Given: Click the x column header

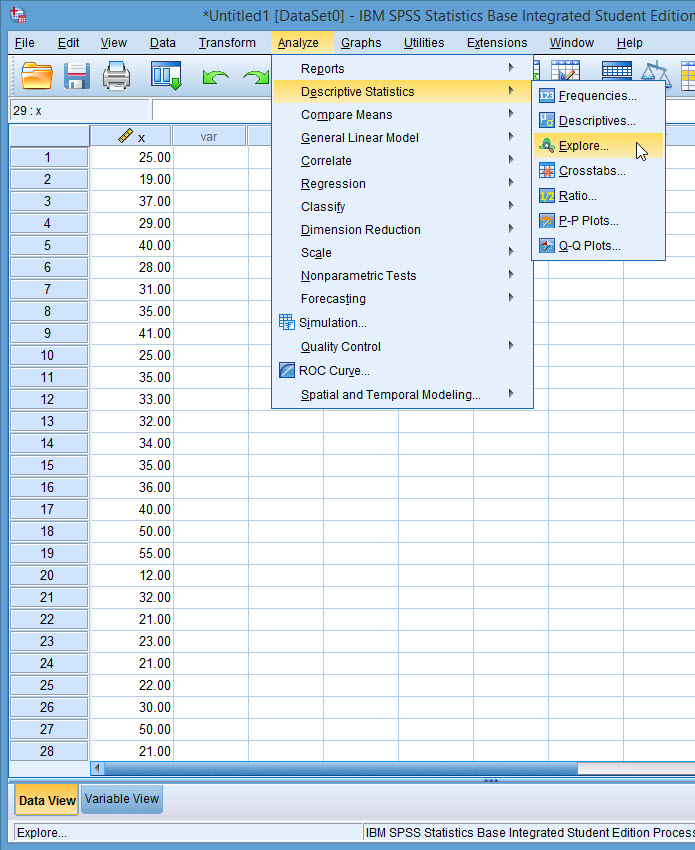Looking at the screenshot, I should (131, 136).
